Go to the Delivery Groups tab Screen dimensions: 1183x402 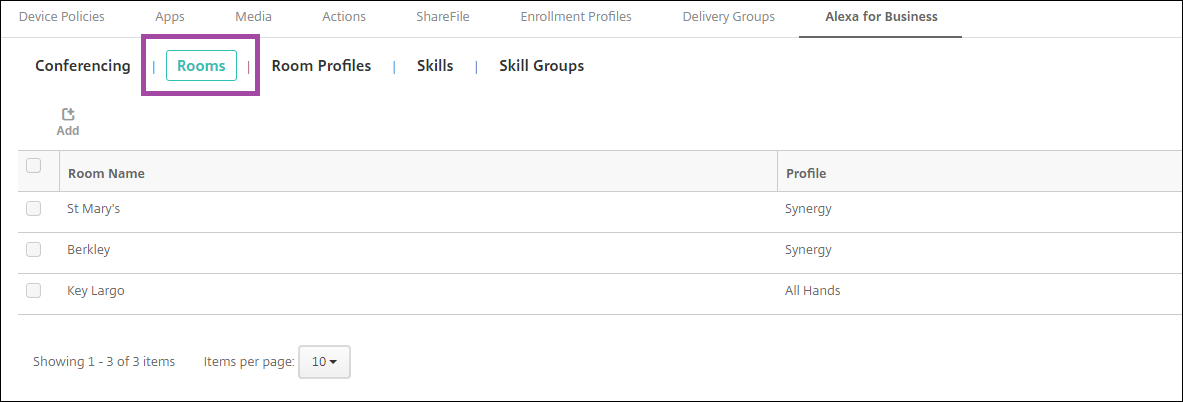click(x=728, y=17)
